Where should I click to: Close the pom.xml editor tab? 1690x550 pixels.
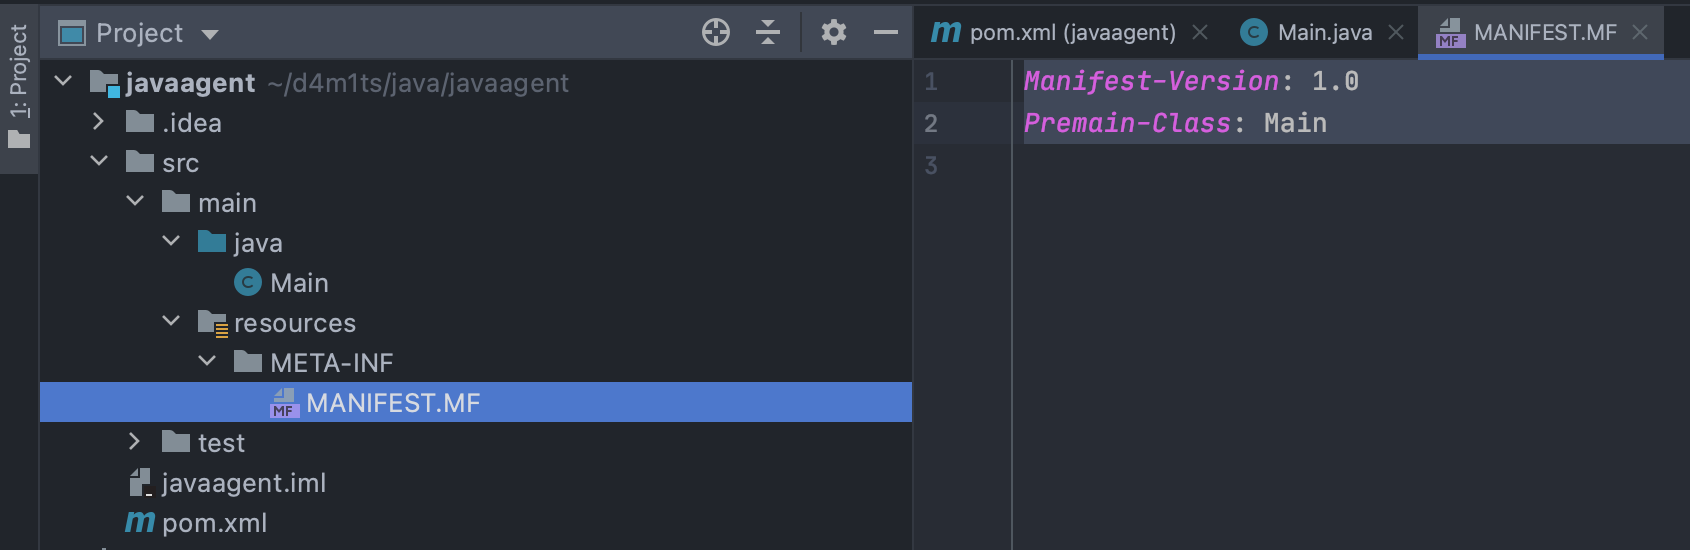click(x=1200, y=33)
